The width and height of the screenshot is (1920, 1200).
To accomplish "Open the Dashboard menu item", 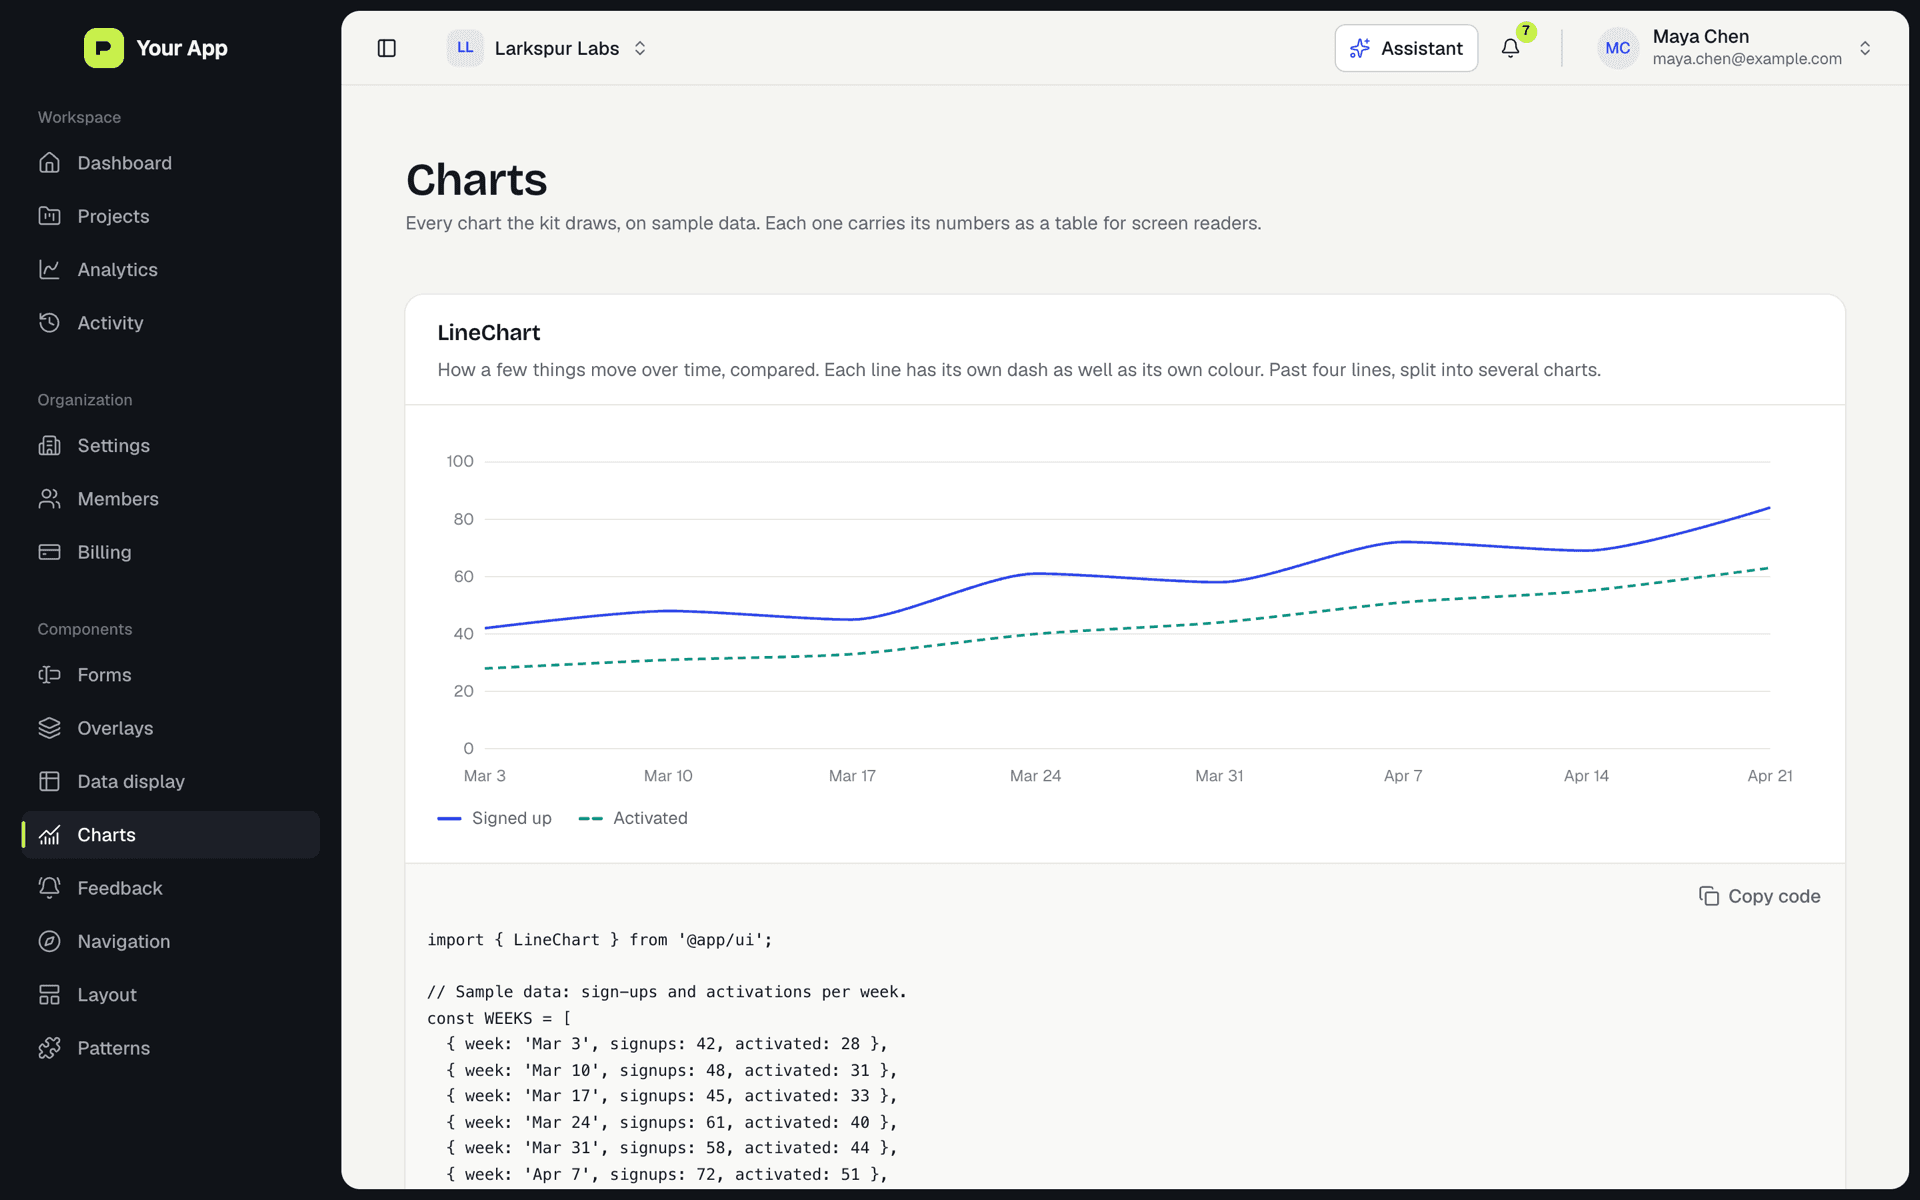I will (171, 163).
